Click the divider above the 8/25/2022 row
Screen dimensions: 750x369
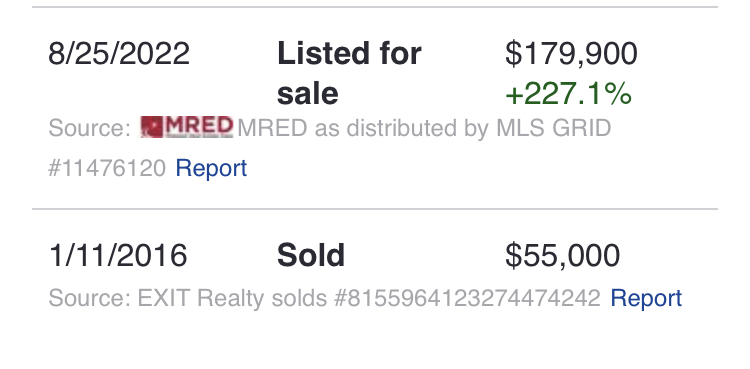click(375, 7)
